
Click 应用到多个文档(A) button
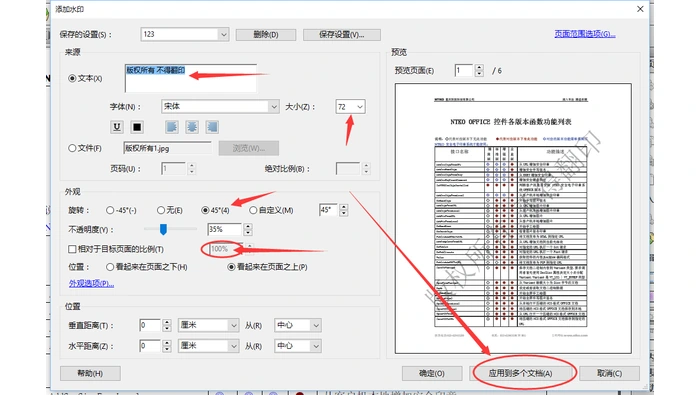coord(521,373)
